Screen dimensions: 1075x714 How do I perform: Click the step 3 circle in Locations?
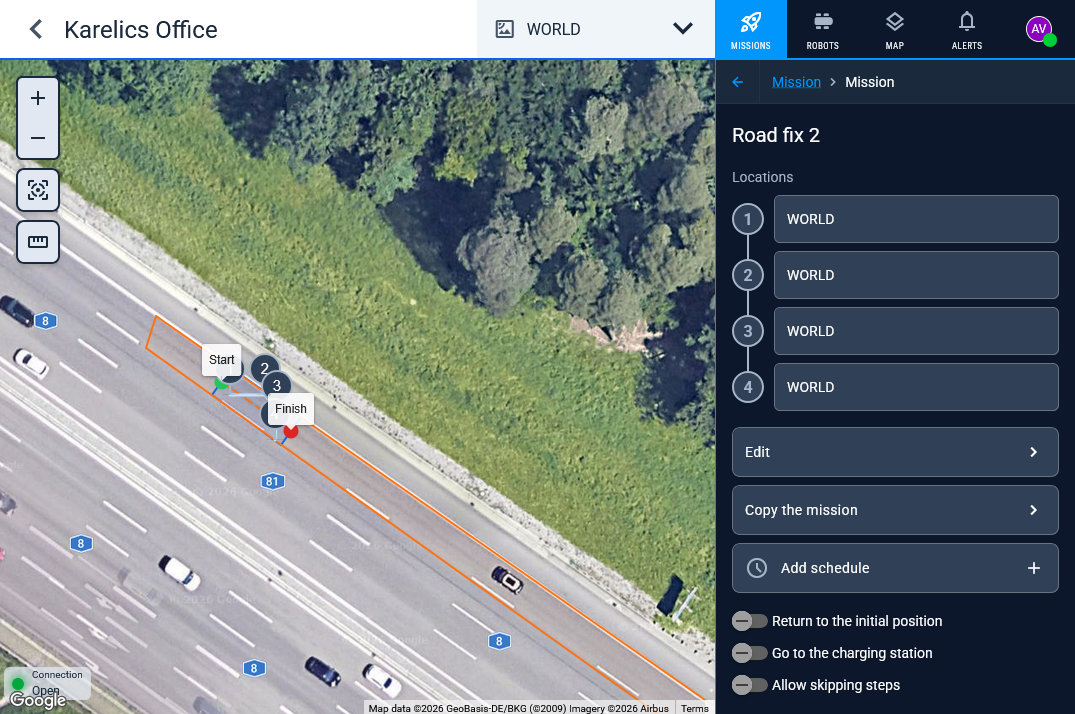tap(748, 331)
